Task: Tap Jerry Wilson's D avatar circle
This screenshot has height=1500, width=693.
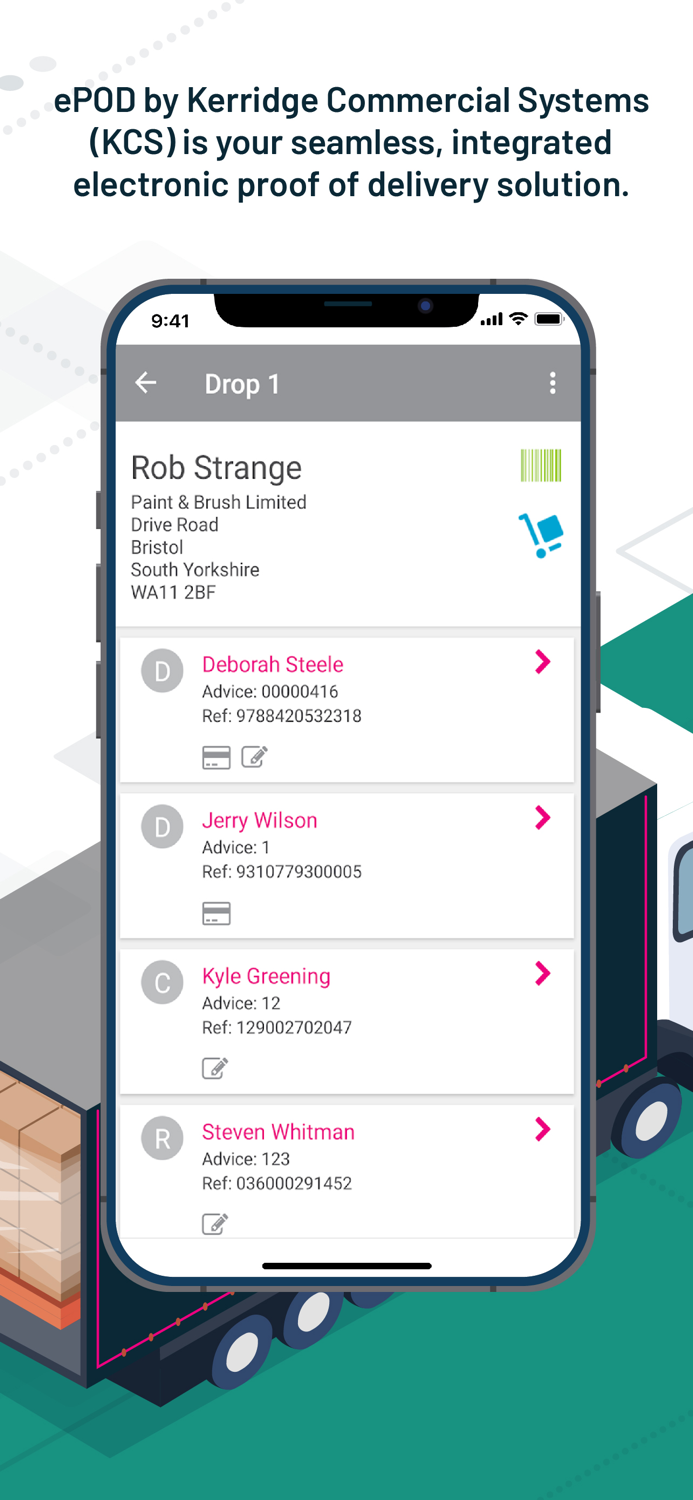Action: click(162, 827)
